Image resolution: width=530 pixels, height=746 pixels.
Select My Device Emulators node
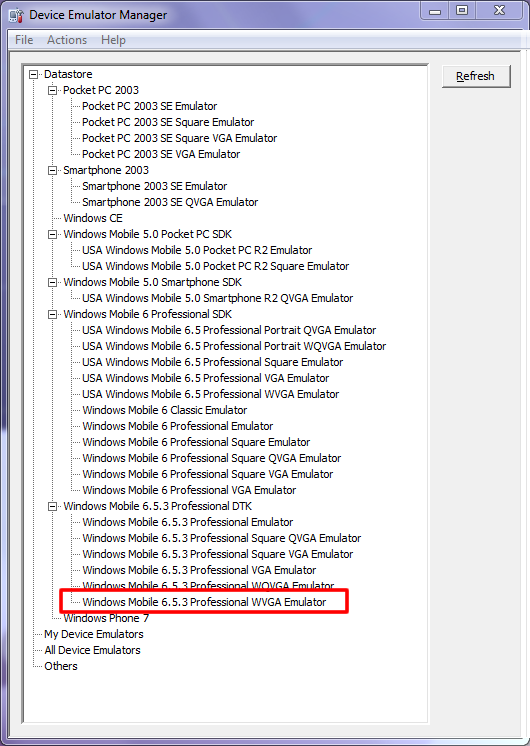coord(94,634)
